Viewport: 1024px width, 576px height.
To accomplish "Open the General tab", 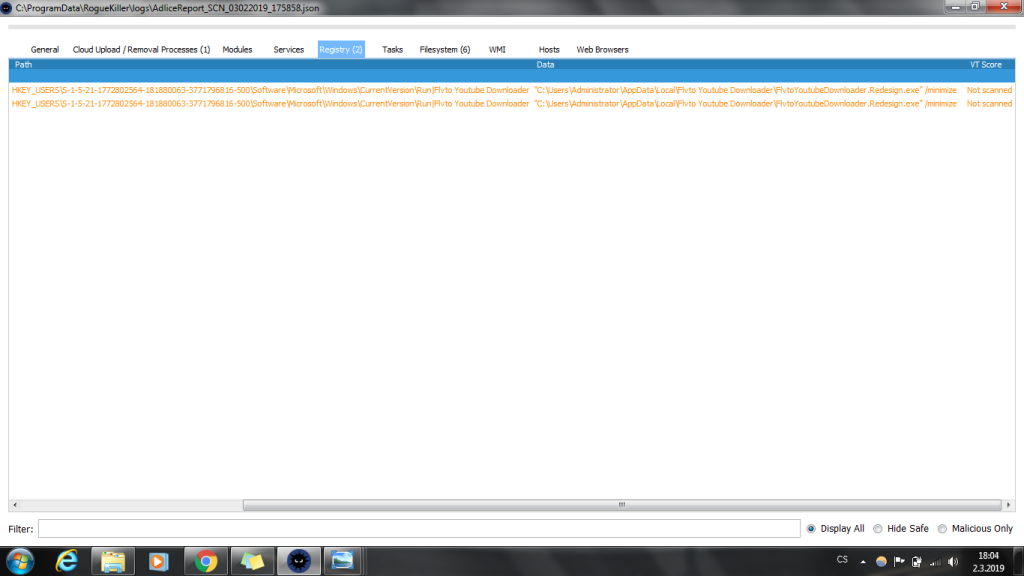I will [44, 50].
